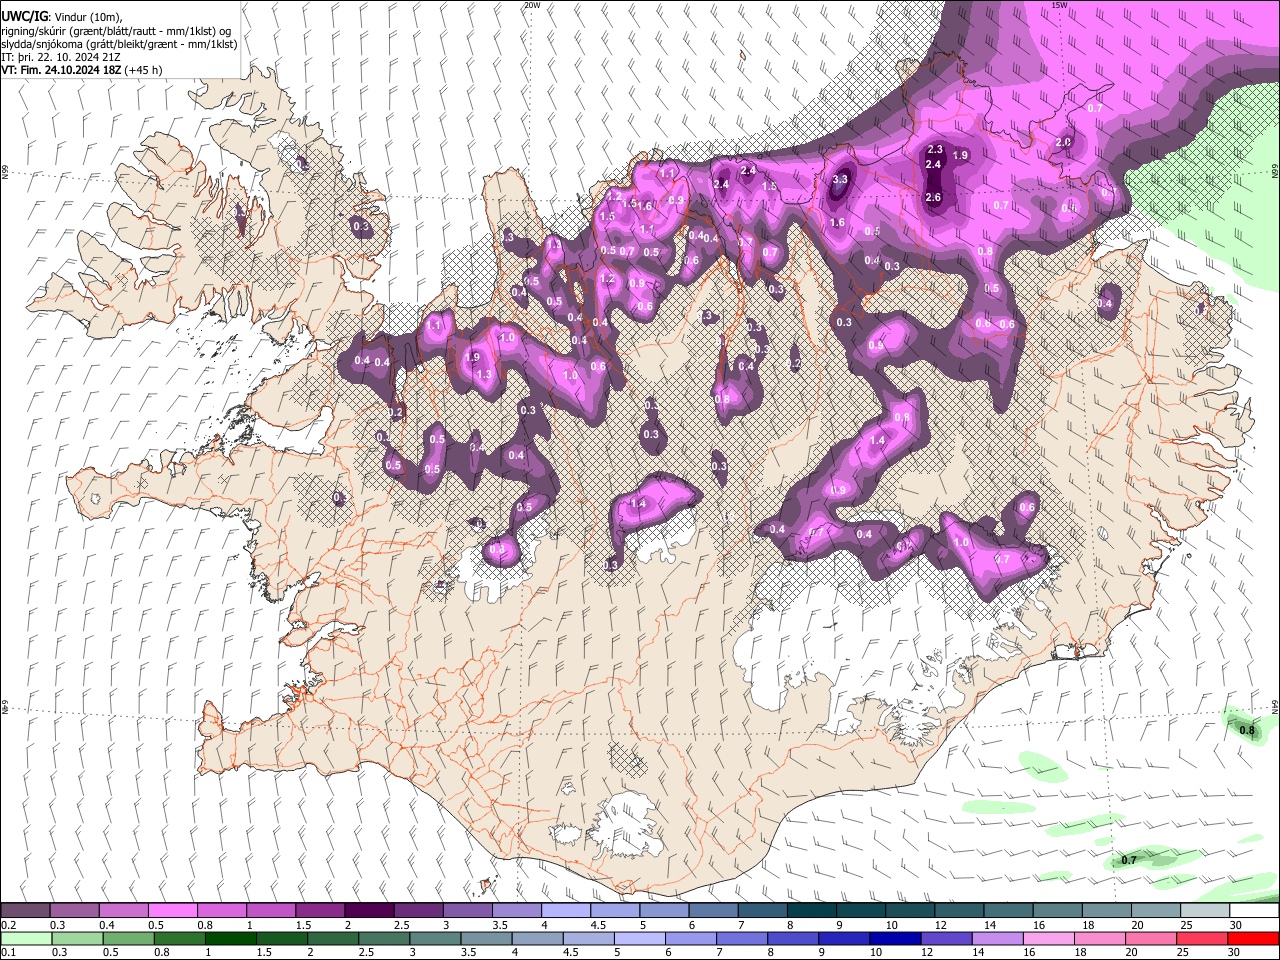Viewport: 1280px width, 960px height.
Task: Click the lower legend swatch starting at 2.5
Action: point(383,938)
